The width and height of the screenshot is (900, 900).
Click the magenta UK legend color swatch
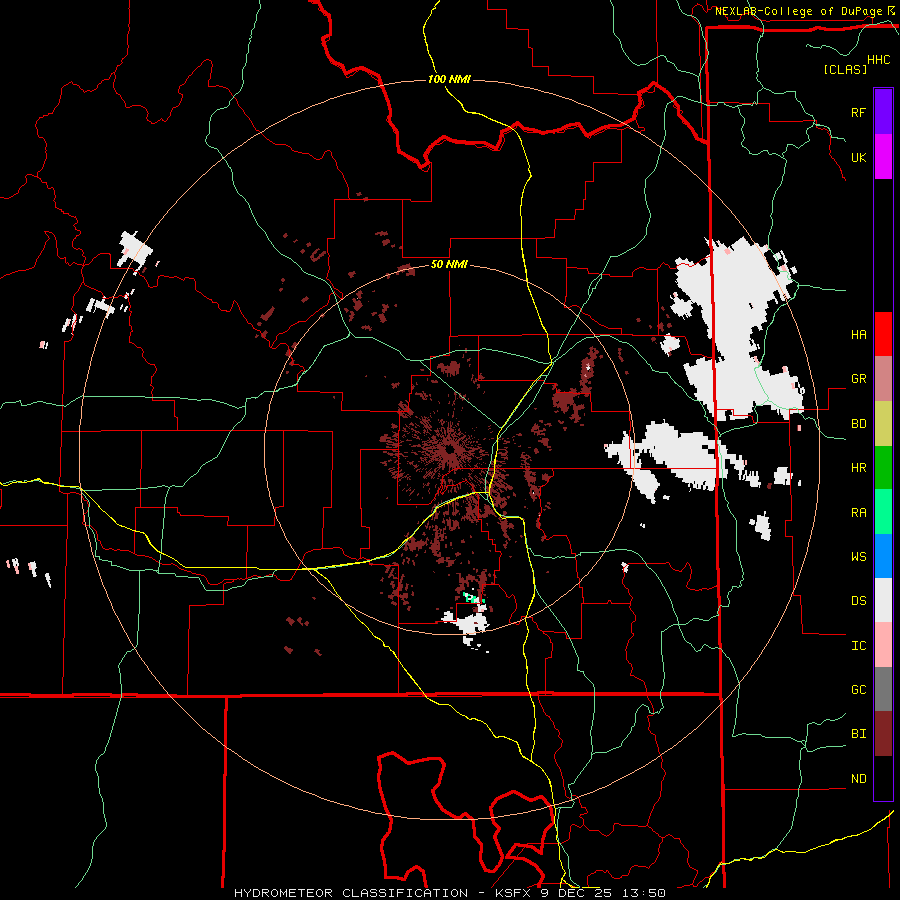click(x=883, y=157)
